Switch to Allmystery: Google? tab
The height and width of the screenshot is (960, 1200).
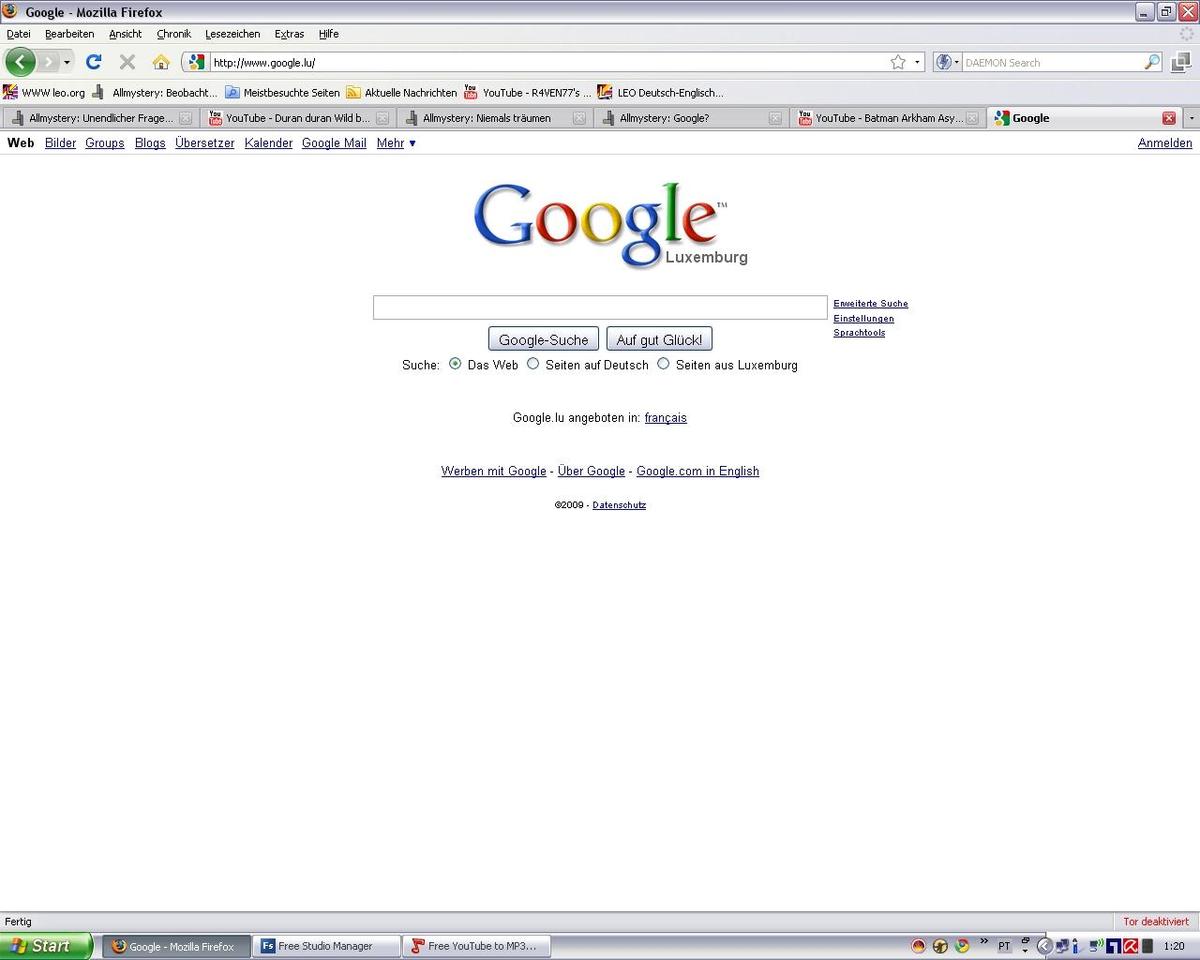pyautogui.click(x=692, y=118)
